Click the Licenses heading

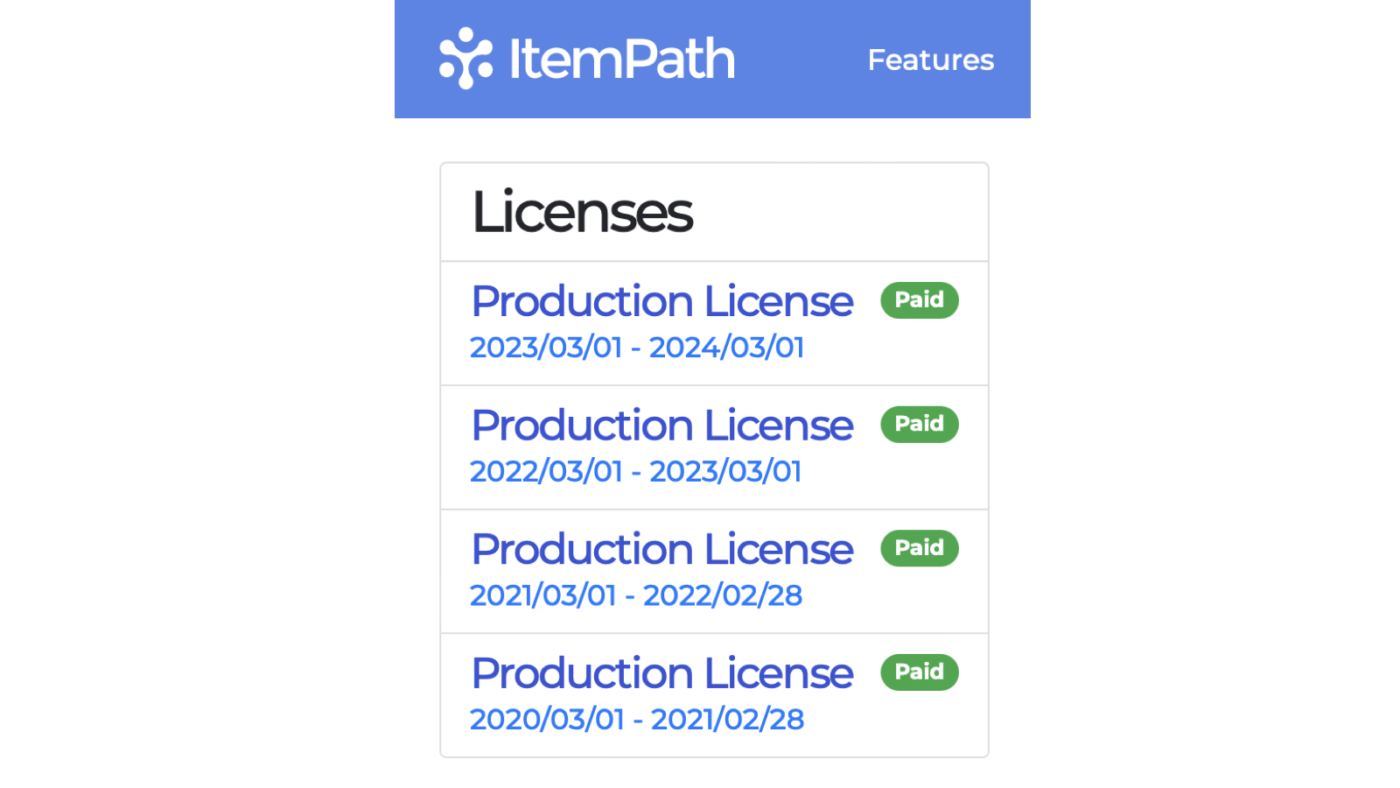pyautogui.click(x=582, y=211)
